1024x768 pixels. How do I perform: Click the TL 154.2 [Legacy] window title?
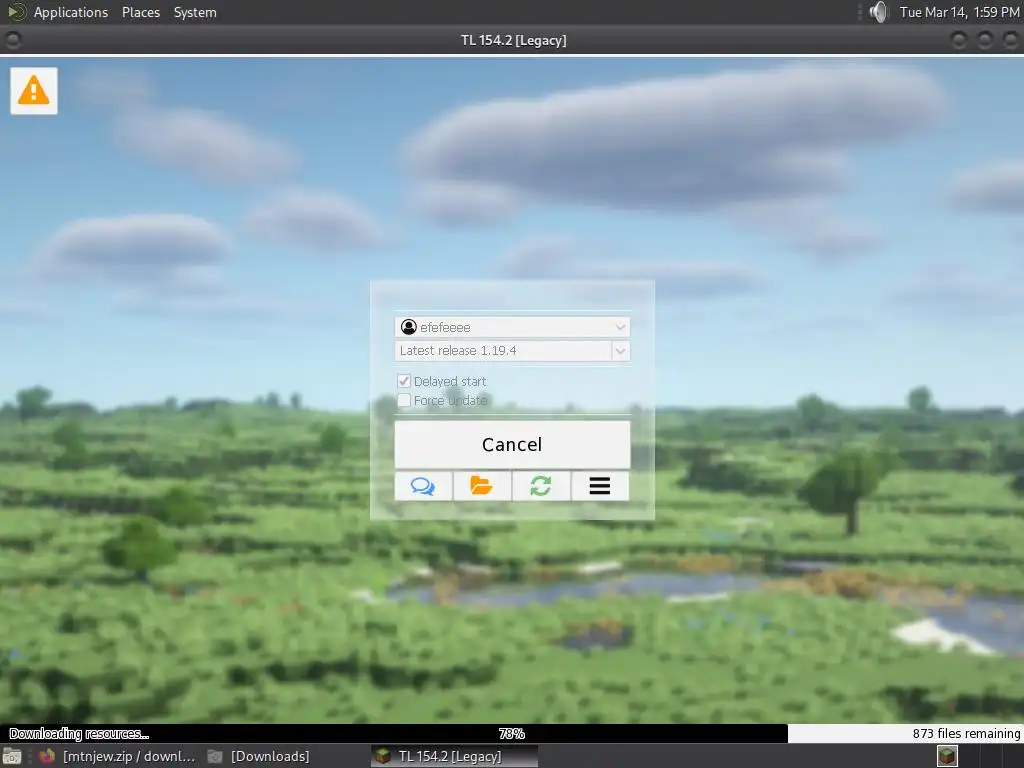click(513, 40)
